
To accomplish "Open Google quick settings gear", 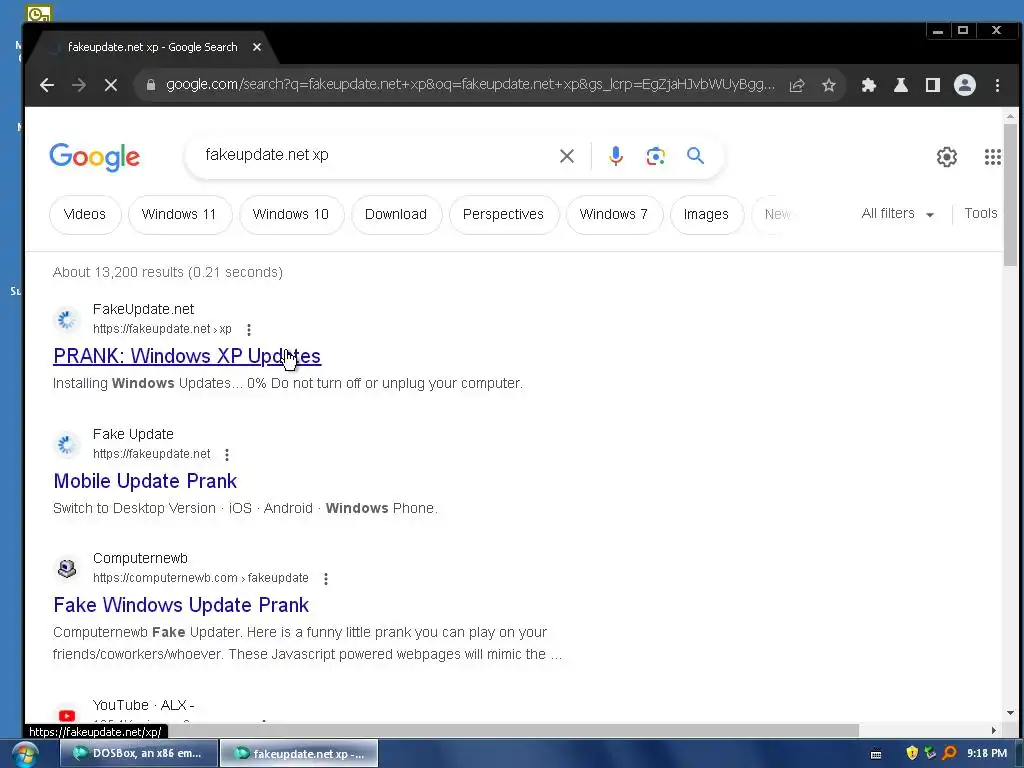I will tap(946, 157).
